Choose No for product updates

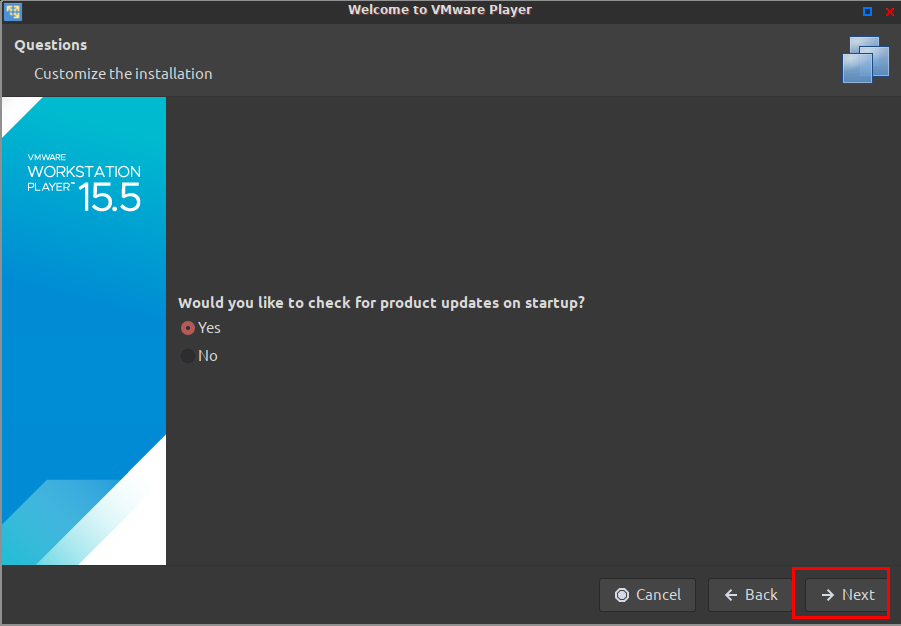pyautogui.click(x=188, y=356)
